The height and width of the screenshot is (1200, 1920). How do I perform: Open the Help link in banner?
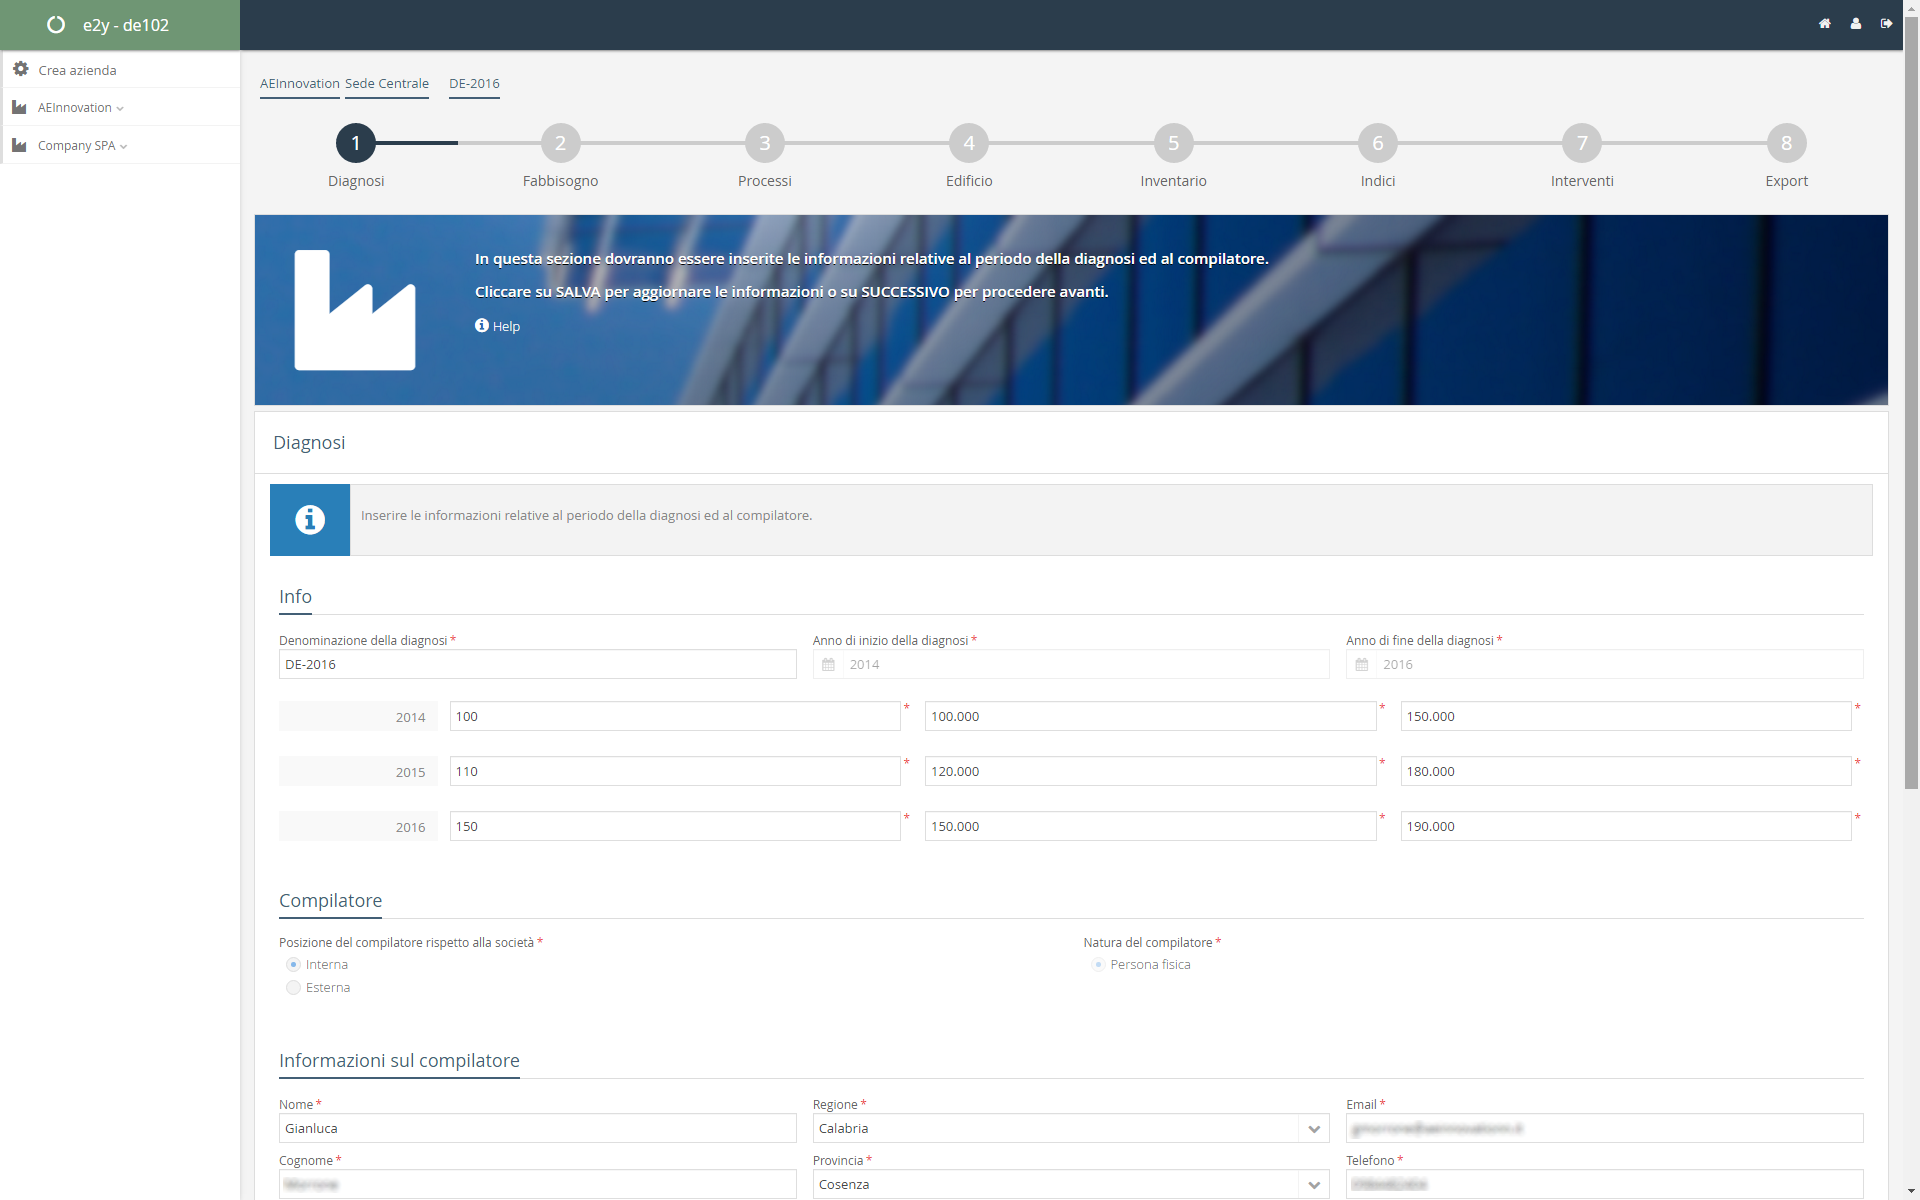[x=506, y=326]
